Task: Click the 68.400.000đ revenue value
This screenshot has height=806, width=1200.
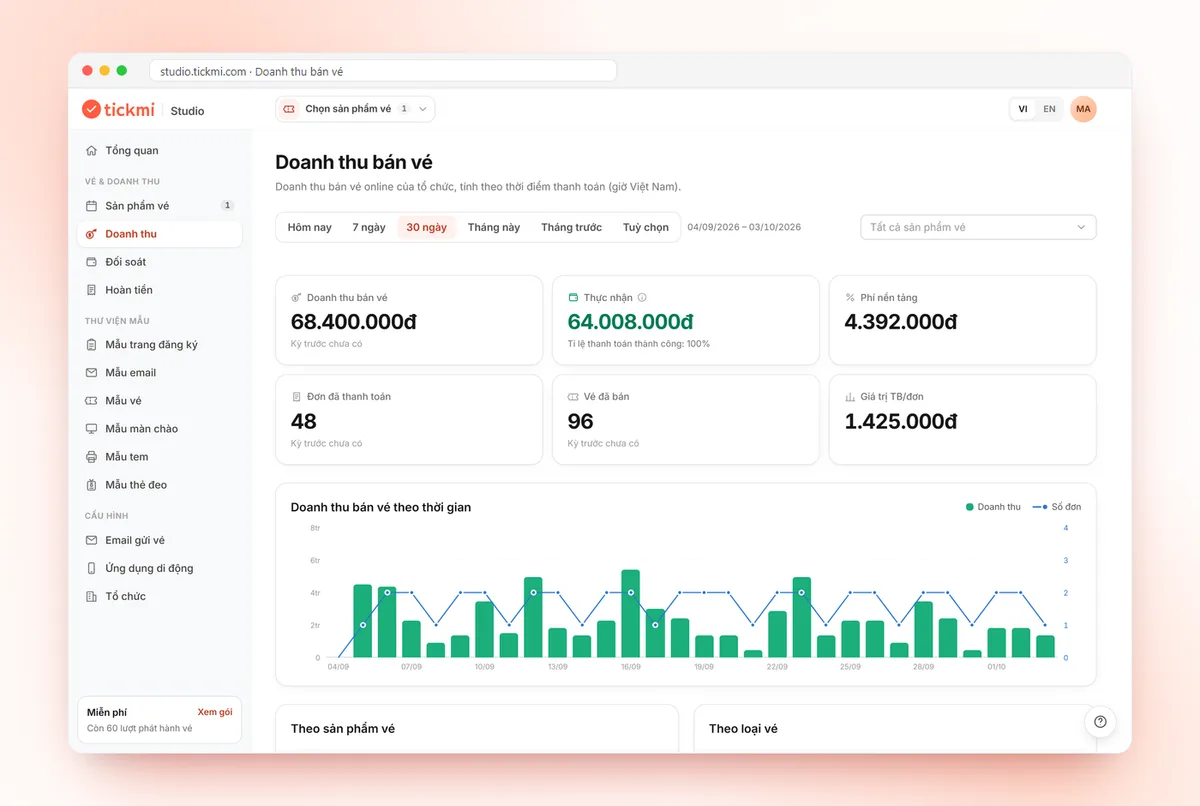Action: tap(354, 321)
